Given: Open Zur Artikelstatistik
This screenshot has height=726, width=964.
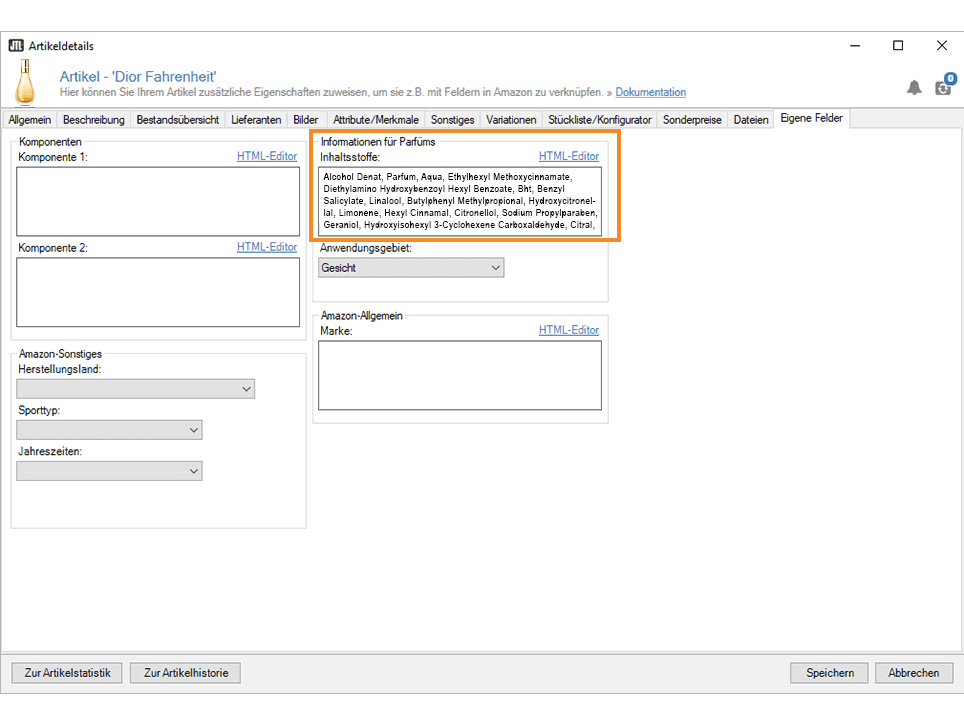Looking at the screenshot, I should (66, 673).
